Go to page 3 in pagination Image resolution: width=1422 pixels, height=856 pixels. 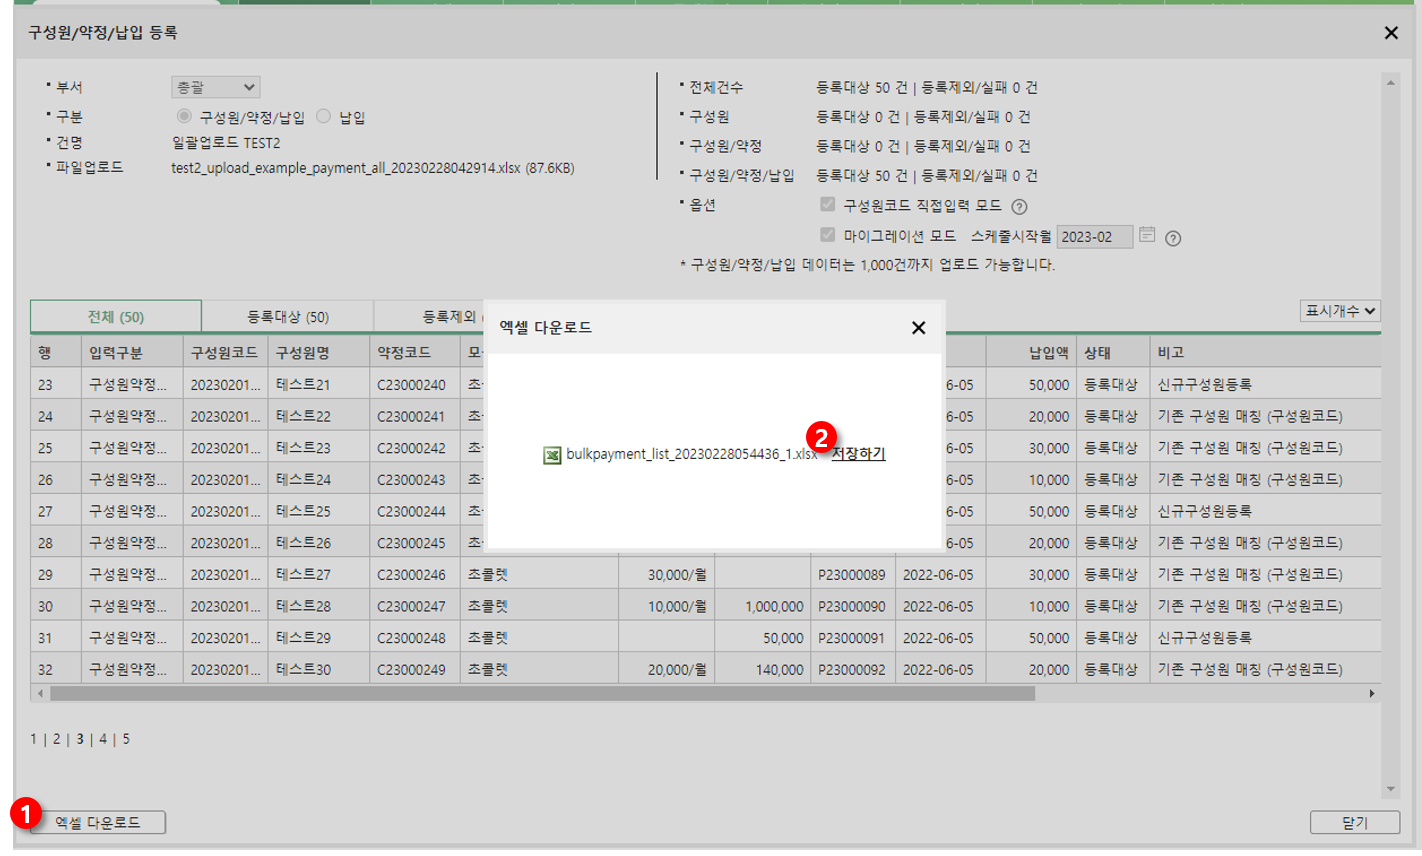click(80, 739)
